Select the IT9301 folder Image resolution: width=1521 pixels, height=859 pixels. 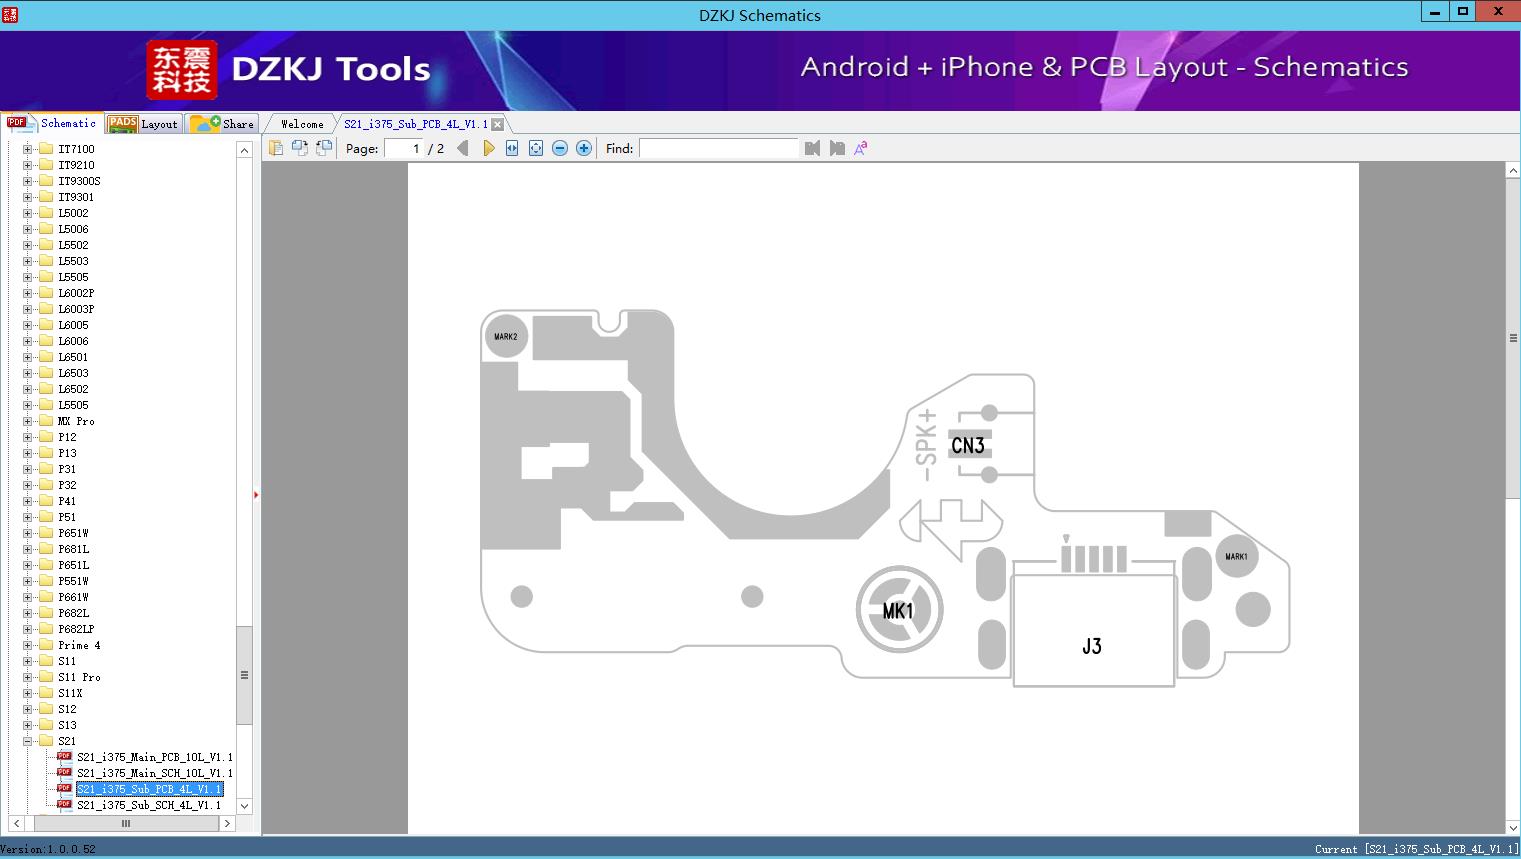pyautogui.click(x=76, y=197)
